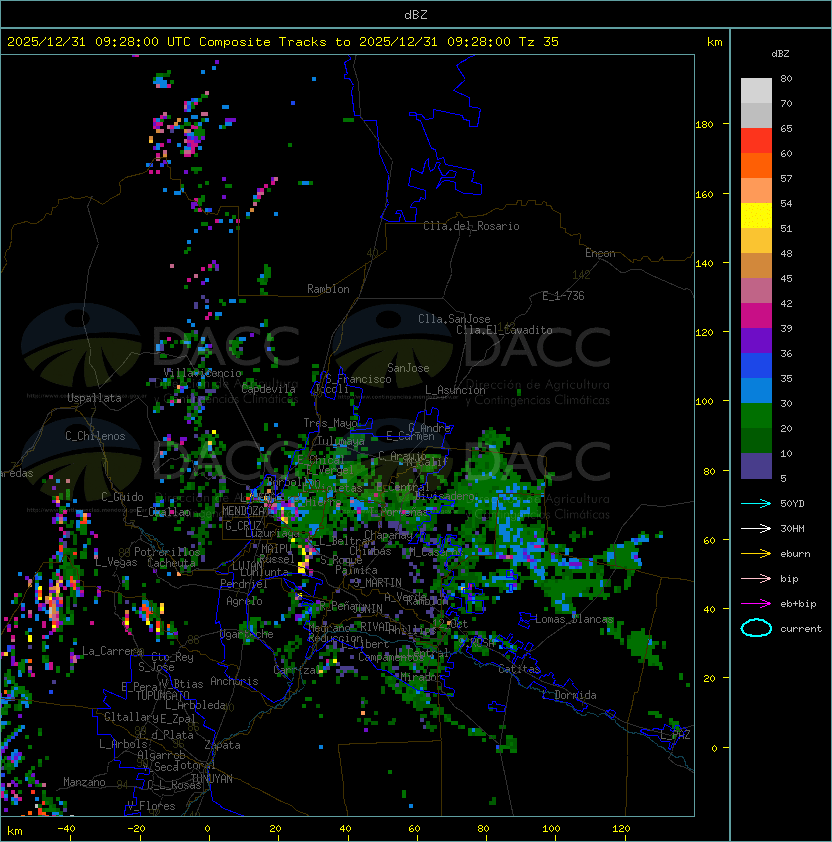
Task: Select the bright yellow 51-54 dBZ swatch
Action: pyautogui.click(x=756, y=215)
